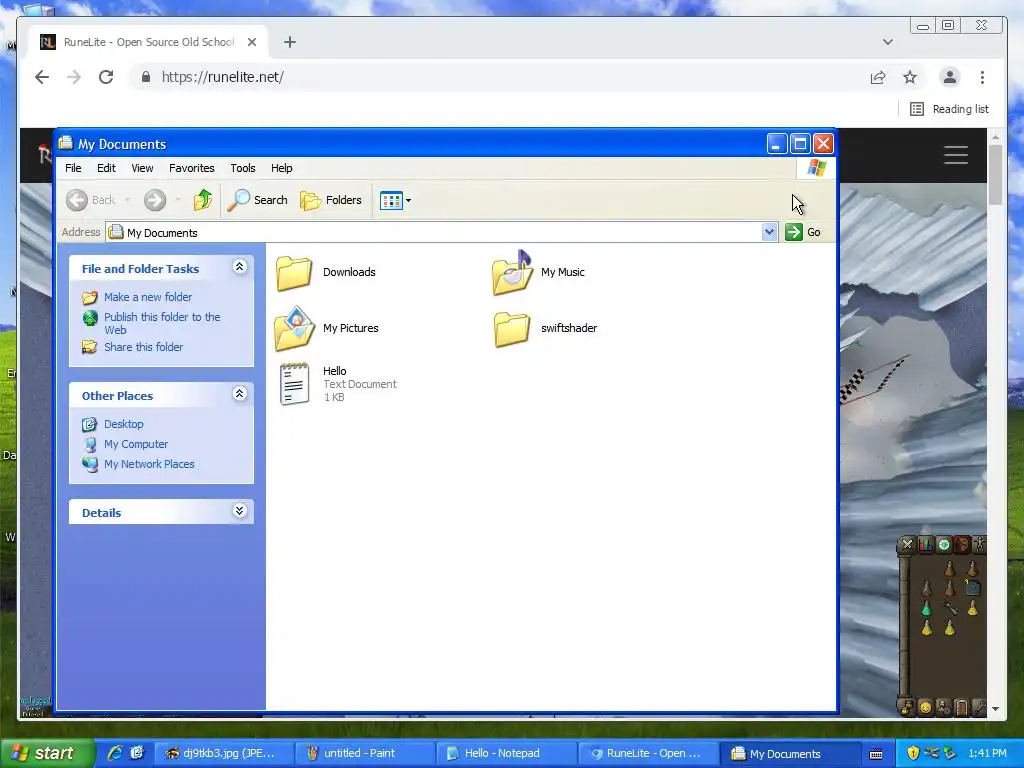
Task: Expand the Details panel
Action: pyautogui.click(x=240, y=511)
